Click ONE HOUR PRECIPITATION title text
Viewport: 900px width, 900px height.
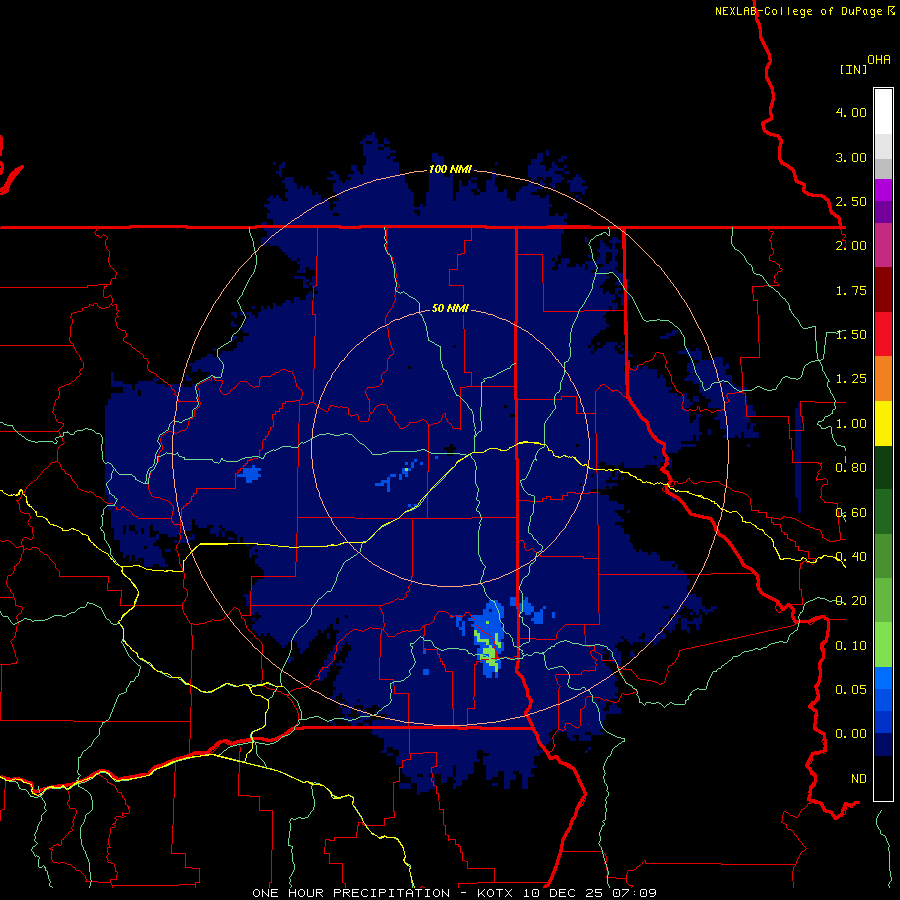(351, 893)
